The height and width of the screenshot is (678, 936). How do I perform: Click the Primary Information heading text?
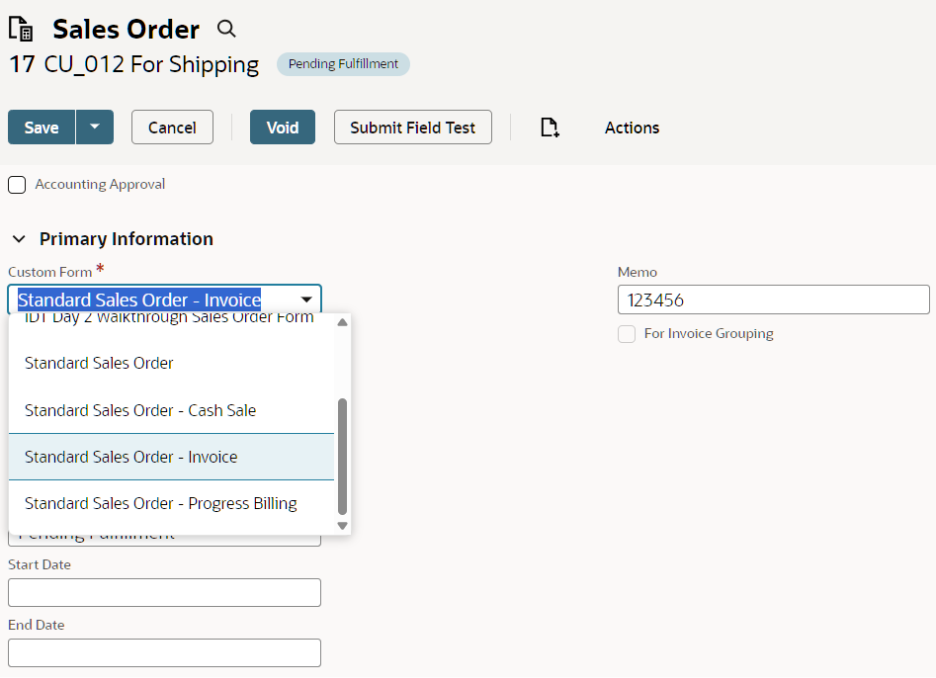tap(127, 239)
